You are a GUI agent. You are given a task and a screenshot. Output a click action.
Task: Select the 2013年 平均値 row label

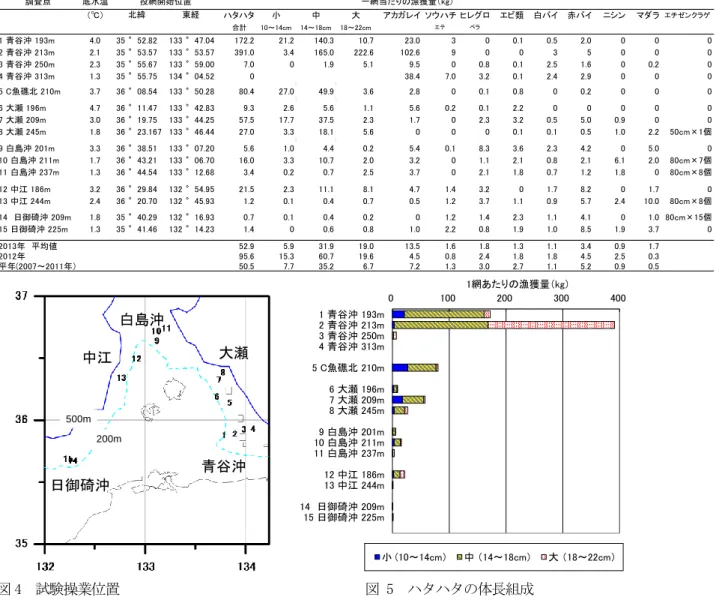(29, 246)
